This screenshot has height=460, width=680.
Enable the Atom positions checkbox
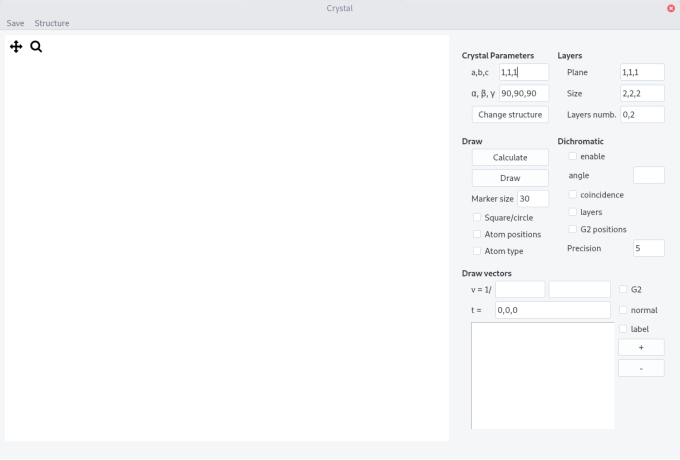(477, 234)
